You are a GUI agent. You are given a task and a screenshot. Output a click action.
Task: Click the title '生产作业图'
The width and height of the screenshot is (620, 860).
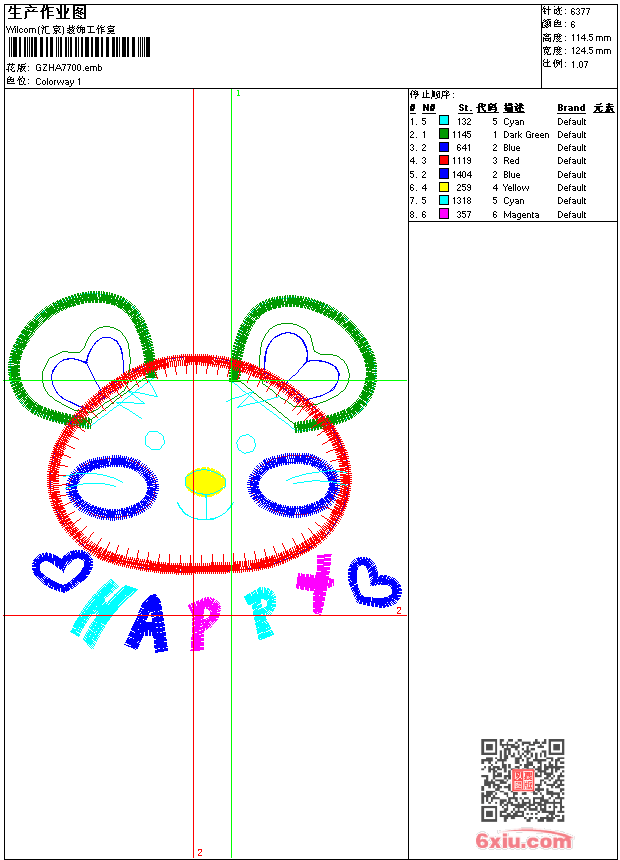coord(47,12)
